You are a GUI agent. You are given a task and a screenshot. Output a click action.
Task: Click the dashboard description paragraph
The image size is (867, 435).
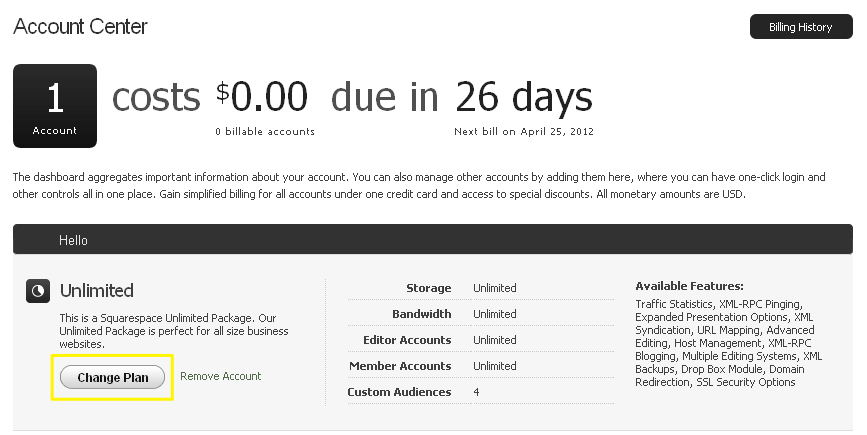(x=419, y=185)
